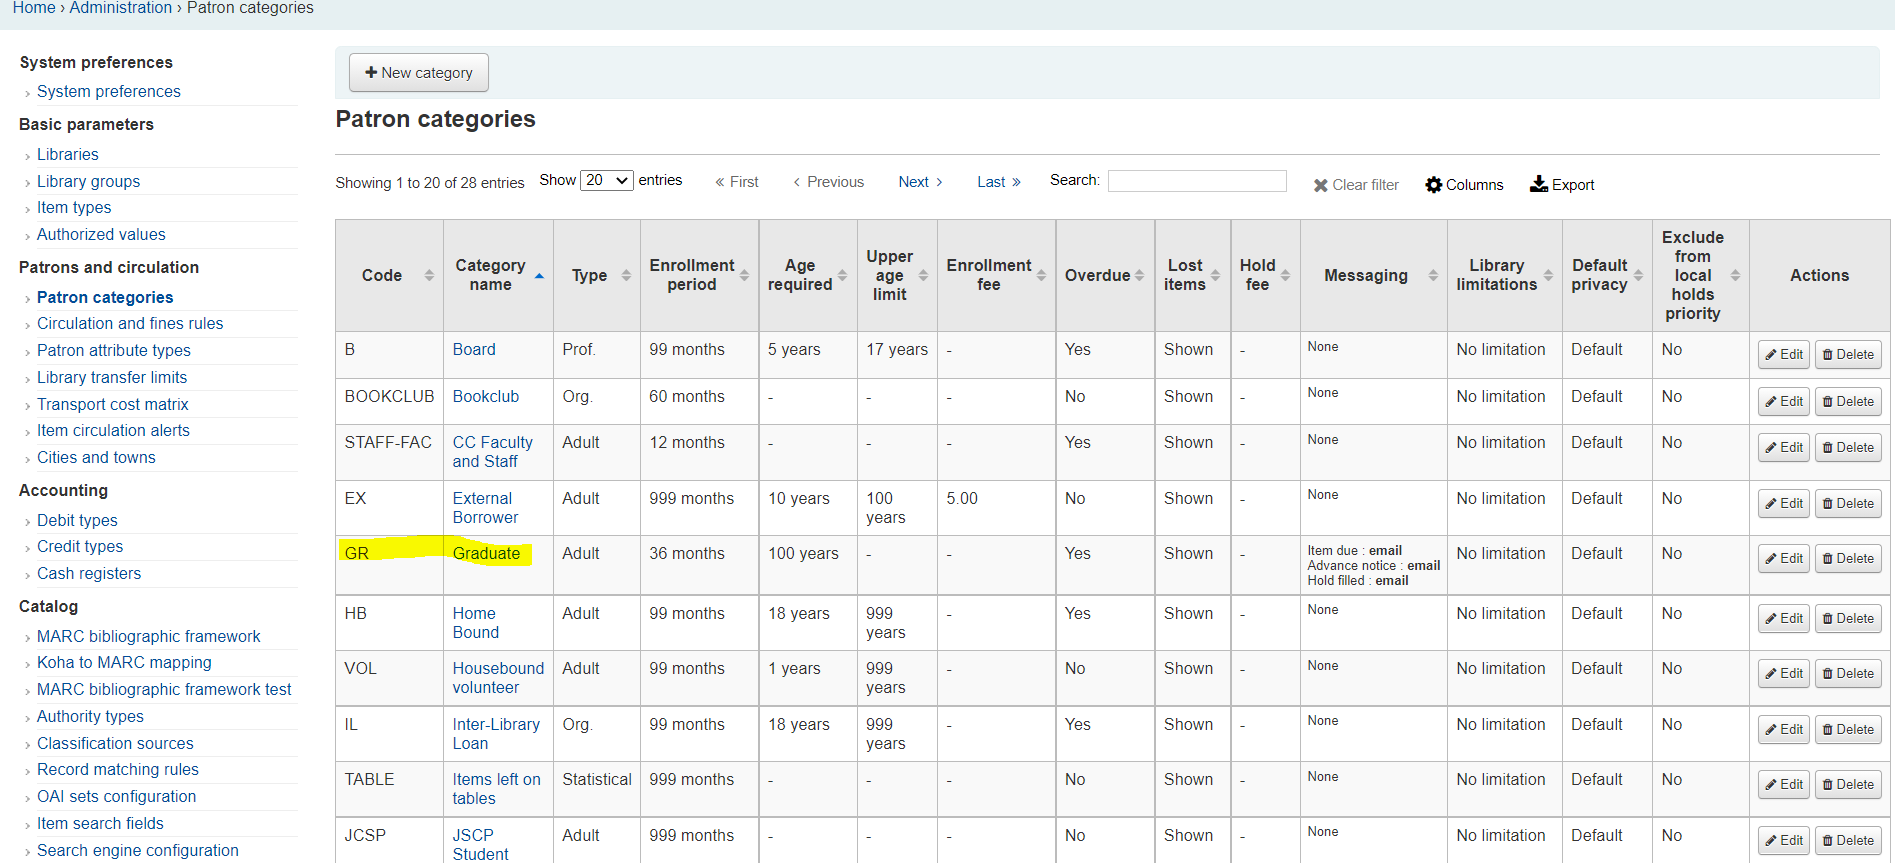This screenshot has width=1895, height=863.
Task: Edit the Graduate category
Action: [1784, 559]
